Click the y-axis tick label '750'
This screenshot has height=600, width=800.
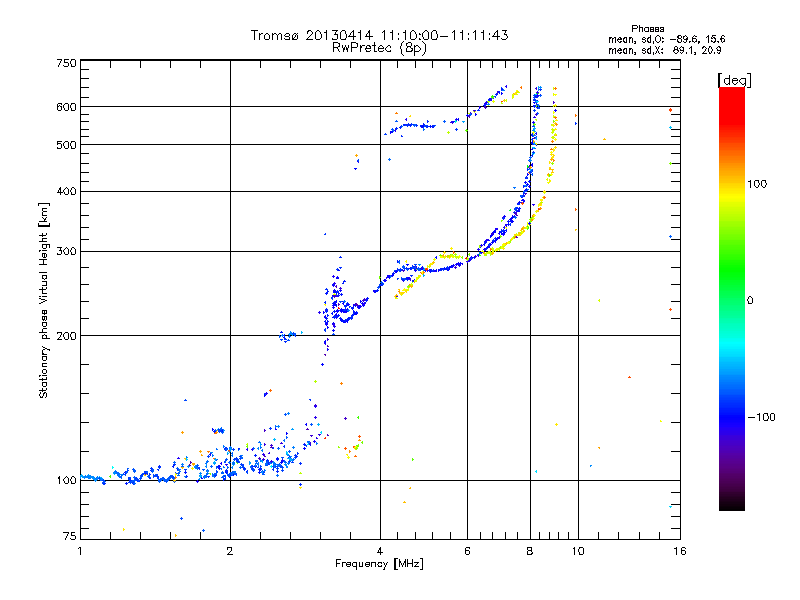click(x=66, y=63)
